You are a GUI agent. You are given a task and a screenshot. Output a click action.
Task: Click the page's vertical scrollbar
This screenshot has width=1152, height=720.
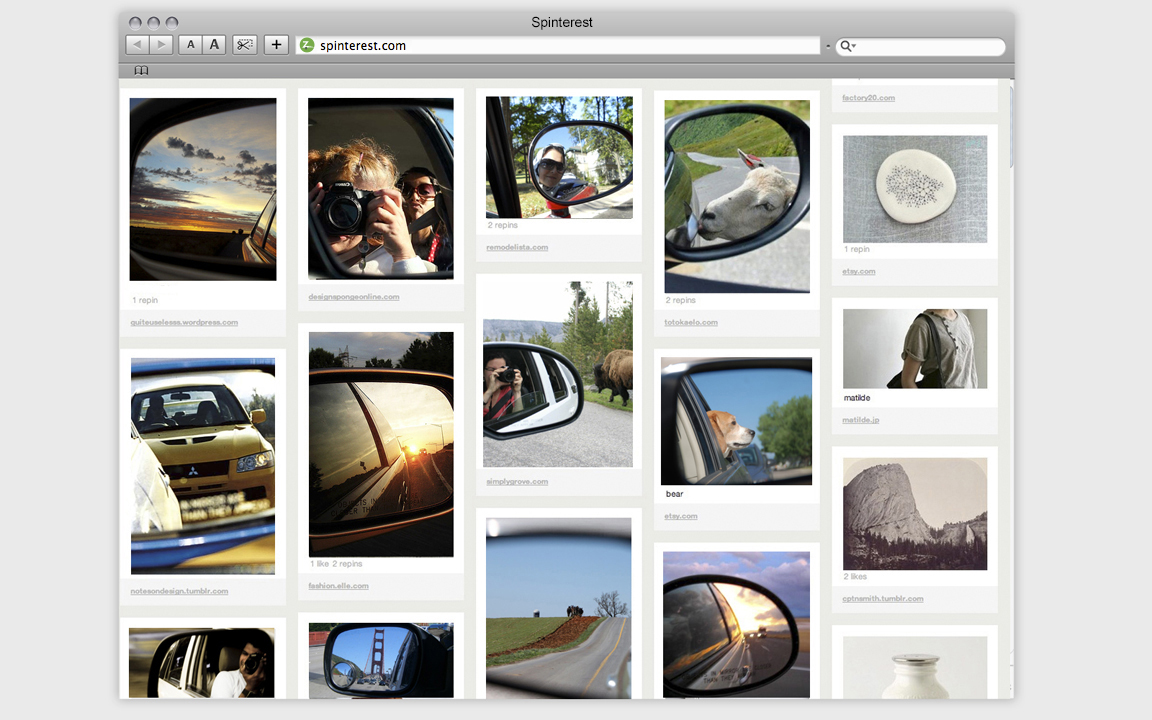click(x=1012, y=125)
